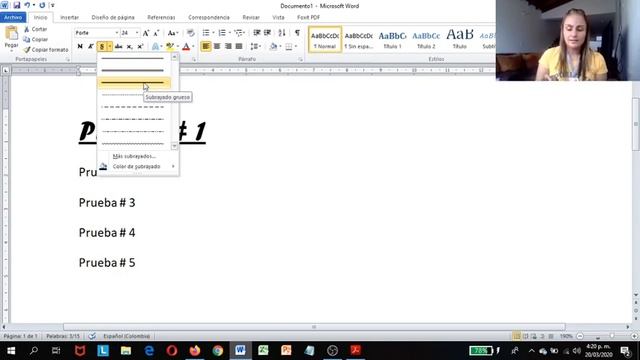The height and width of the screenshot is (360, 640).
Task: Click the paragraph shading bucket icon
Action: click(273, 47)
